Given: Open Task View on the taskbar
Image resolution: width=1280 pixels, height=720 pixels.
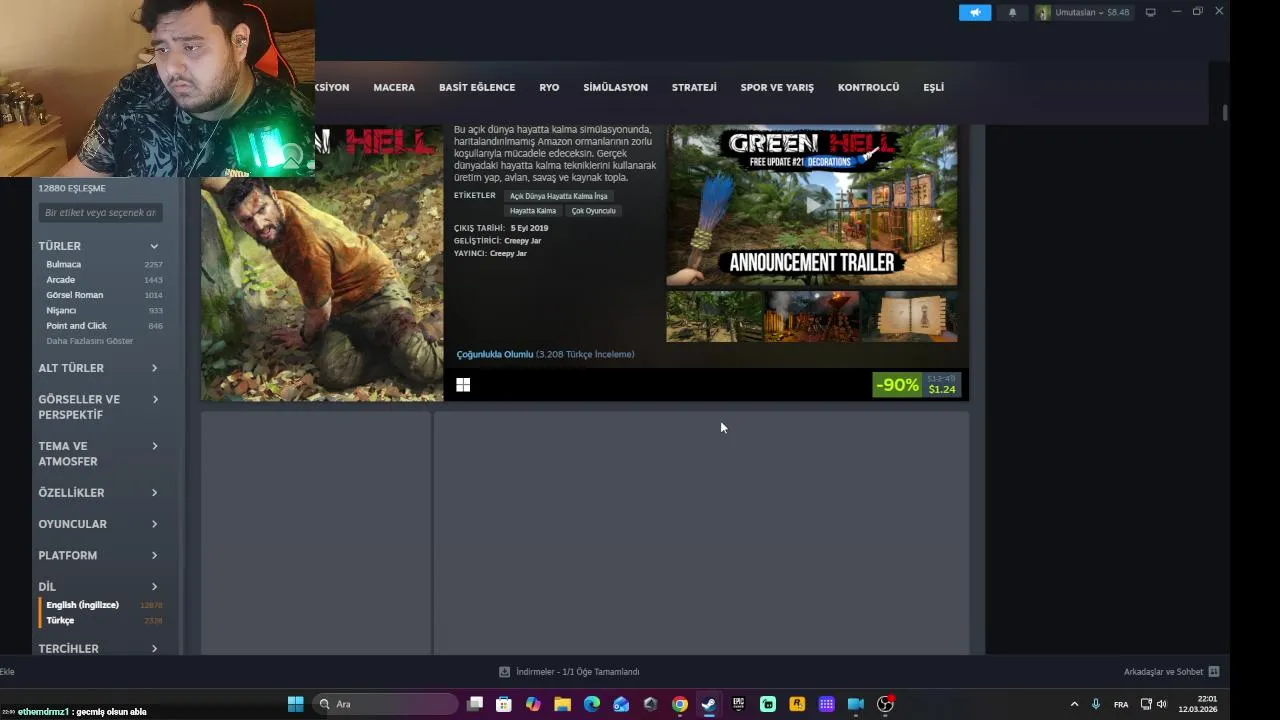Looking at the screenshot, I should [x=475, y=704].
